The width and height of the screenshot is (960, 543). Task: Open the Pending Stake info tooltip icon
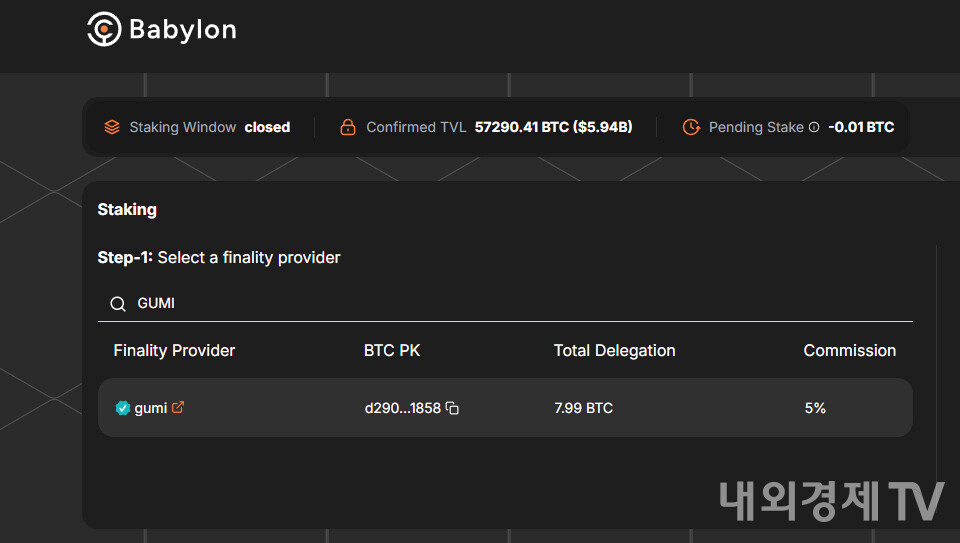814,127
